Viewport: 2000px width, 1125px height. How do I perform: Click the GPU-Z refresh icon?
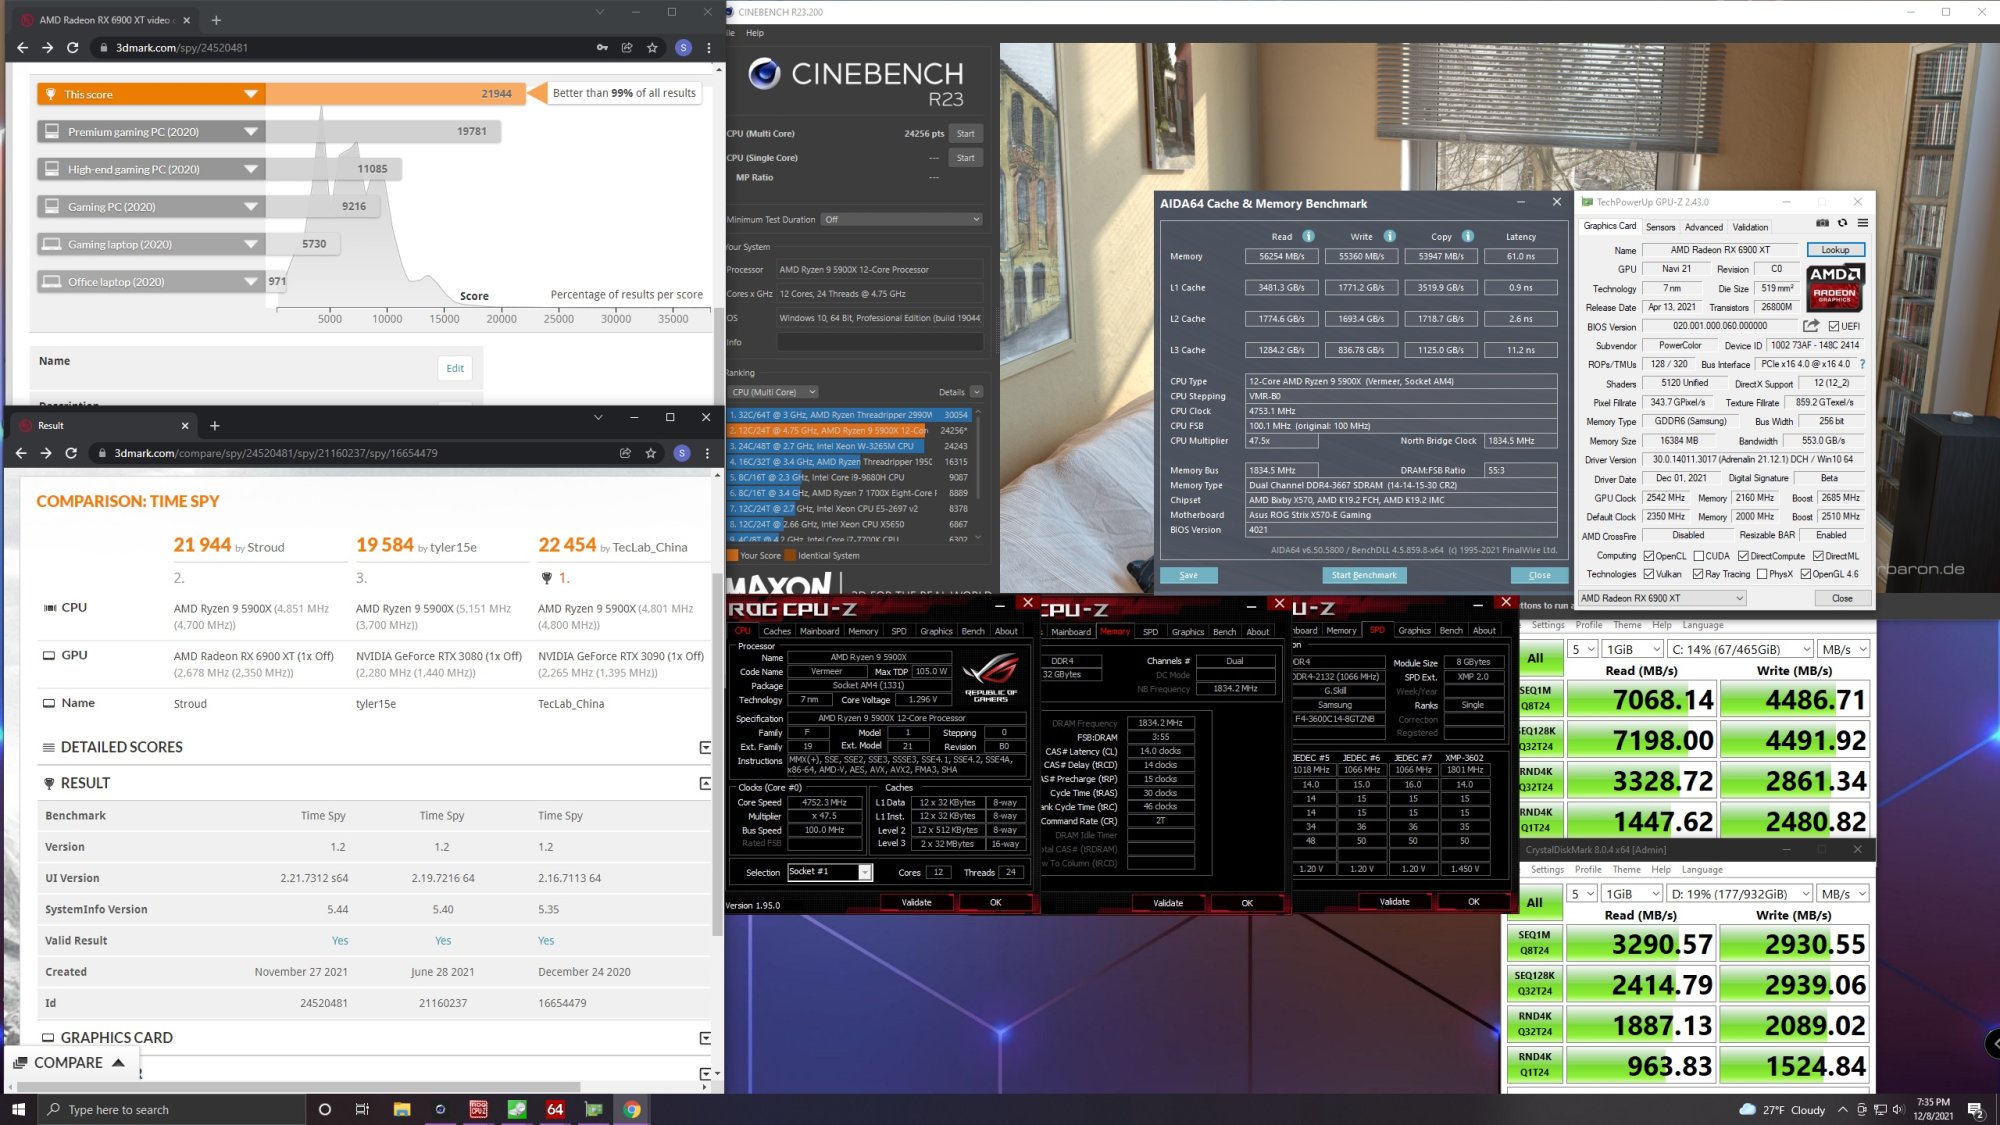pyautogui.click(x=1842, y=223)
